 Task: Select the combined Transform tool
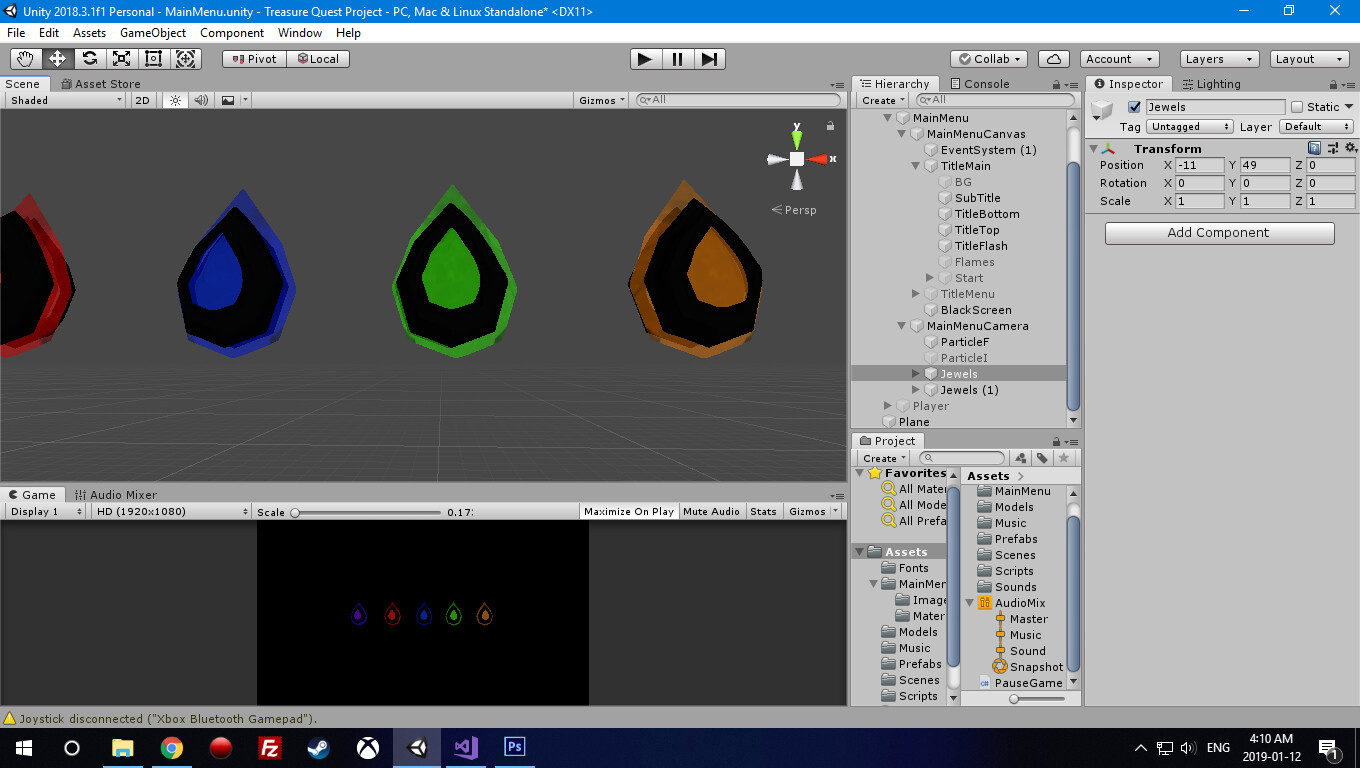(x=186, y=59)
